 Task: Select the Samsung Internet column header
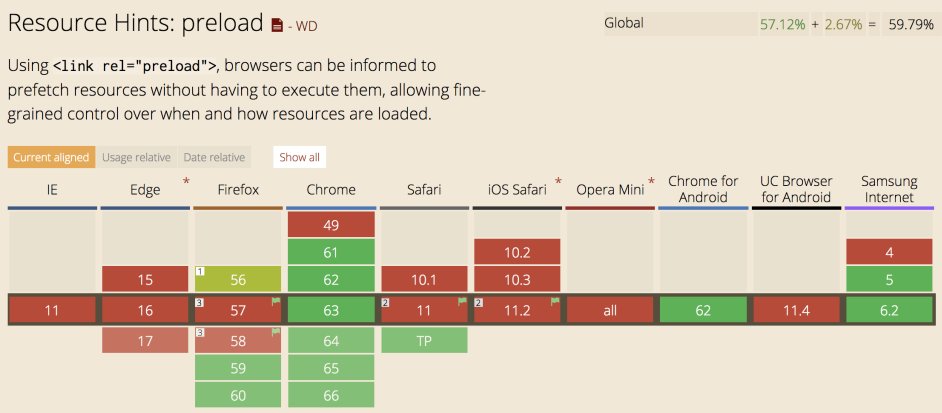pyautogui.click(x=889, y=189)
